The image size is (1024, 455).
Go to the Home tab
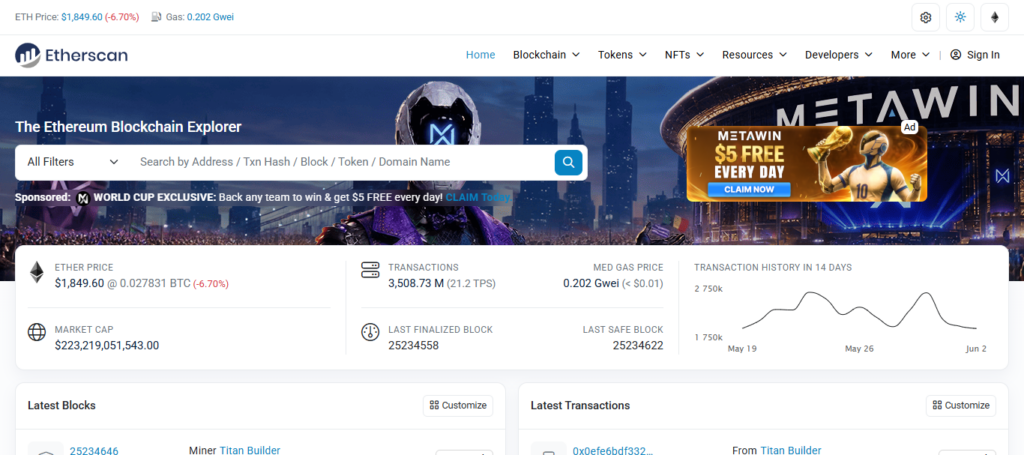(x=481, y=55)
